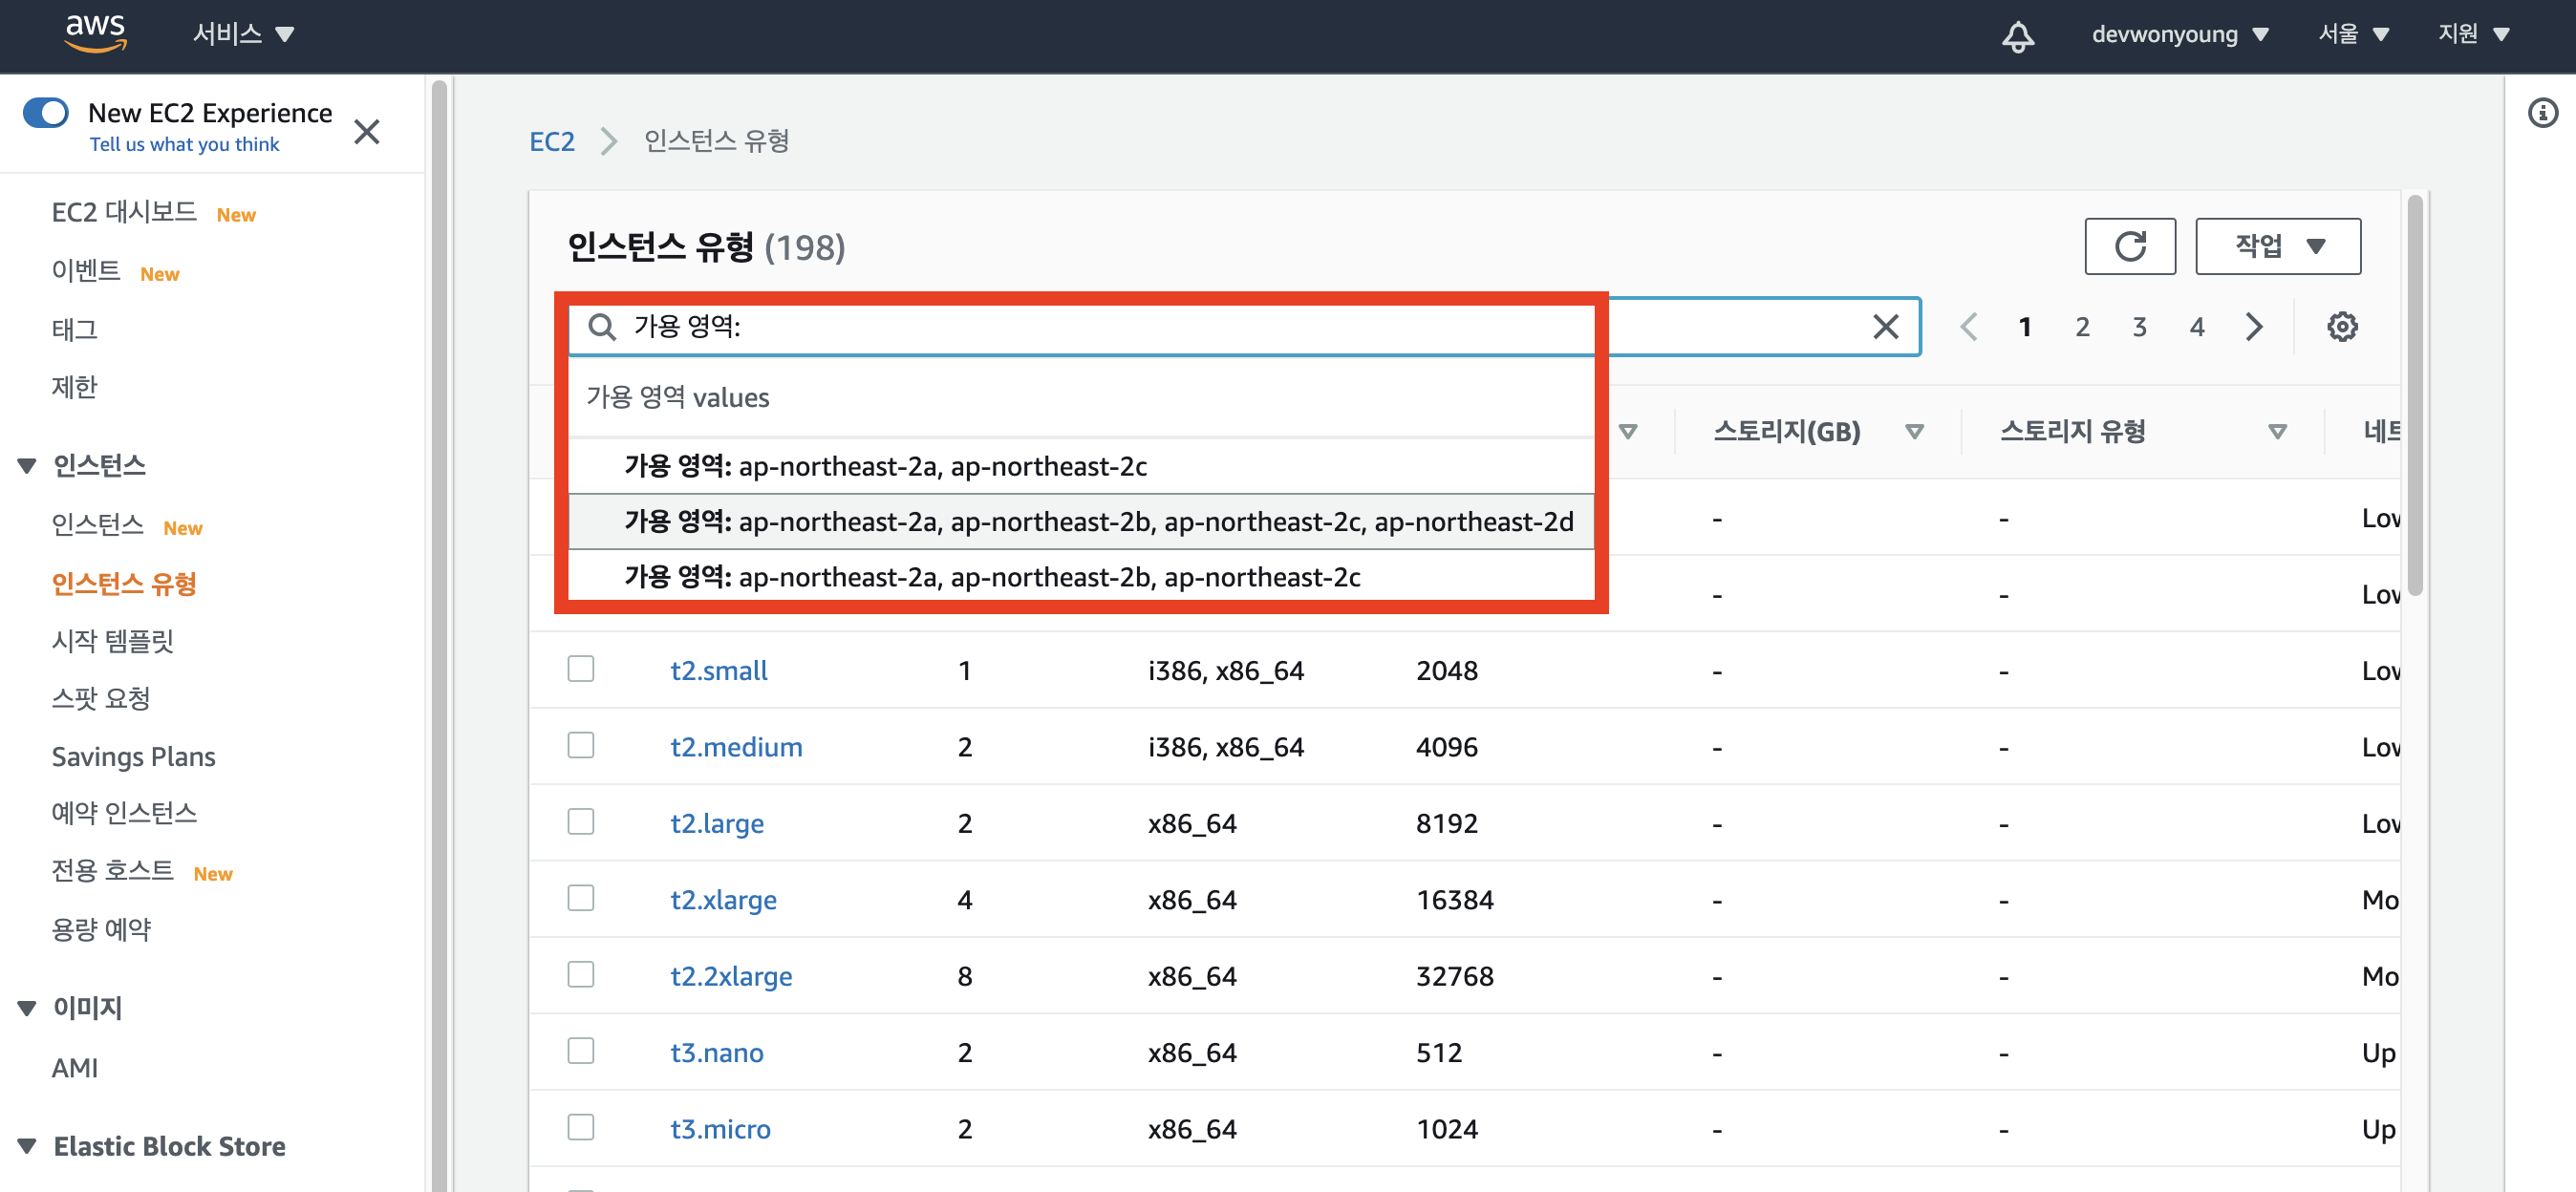Toggle the New EC2 Experience switch
The width and height of the screenshot is (2576, 1192).
tap(46, 113)
